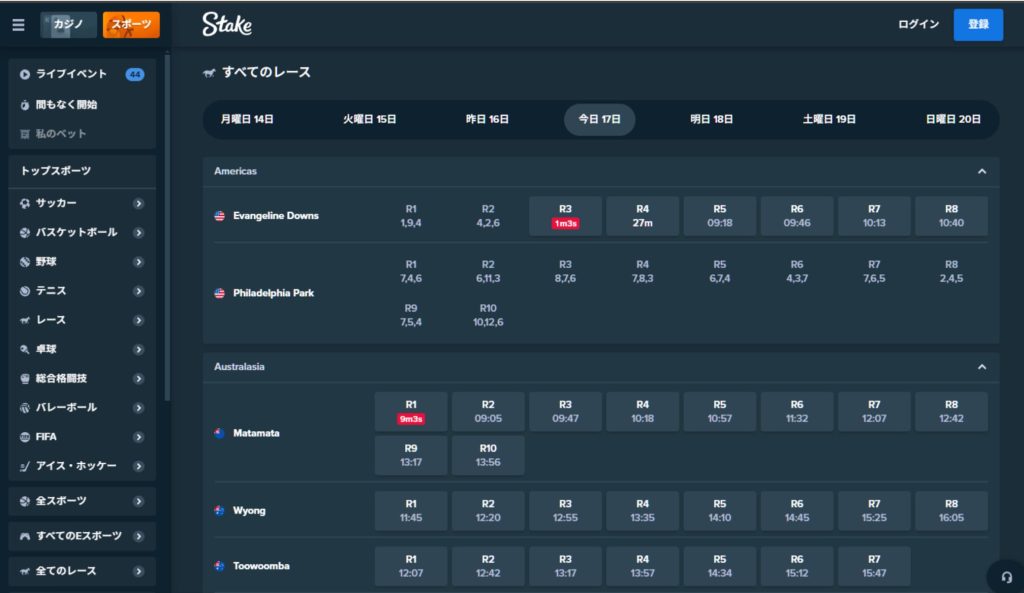Viewport: 1024px width, 593px height.
Task: Click the live events play icon
Action: click(x=25, y=74)
